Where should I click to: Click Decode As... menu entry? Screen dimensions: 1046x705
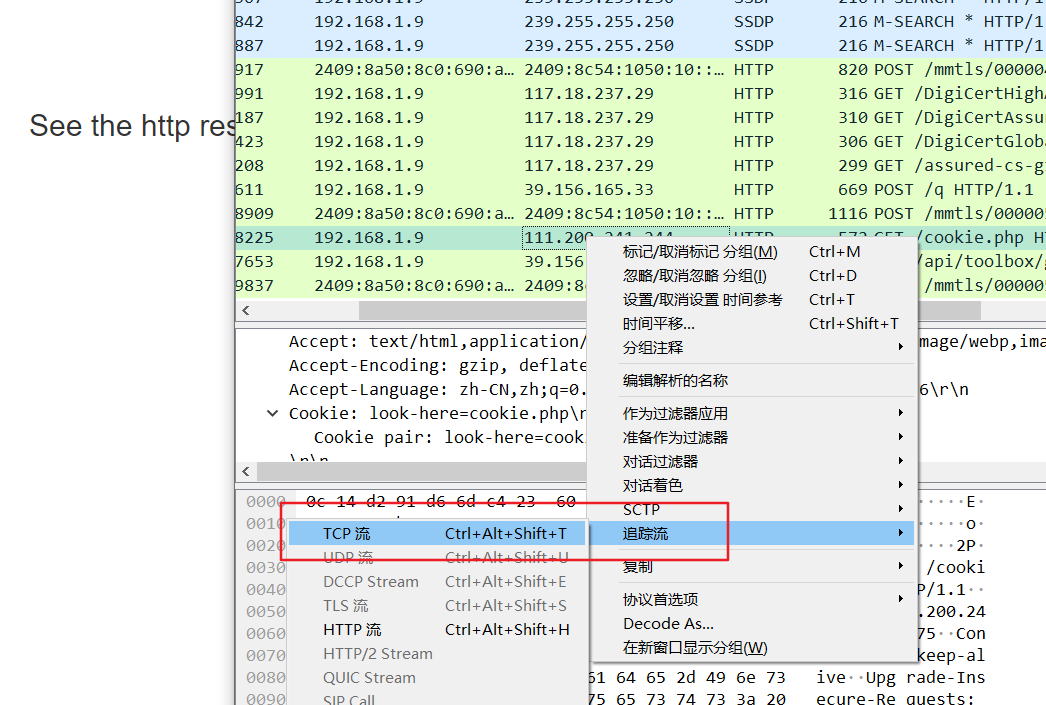coord(668,624)
